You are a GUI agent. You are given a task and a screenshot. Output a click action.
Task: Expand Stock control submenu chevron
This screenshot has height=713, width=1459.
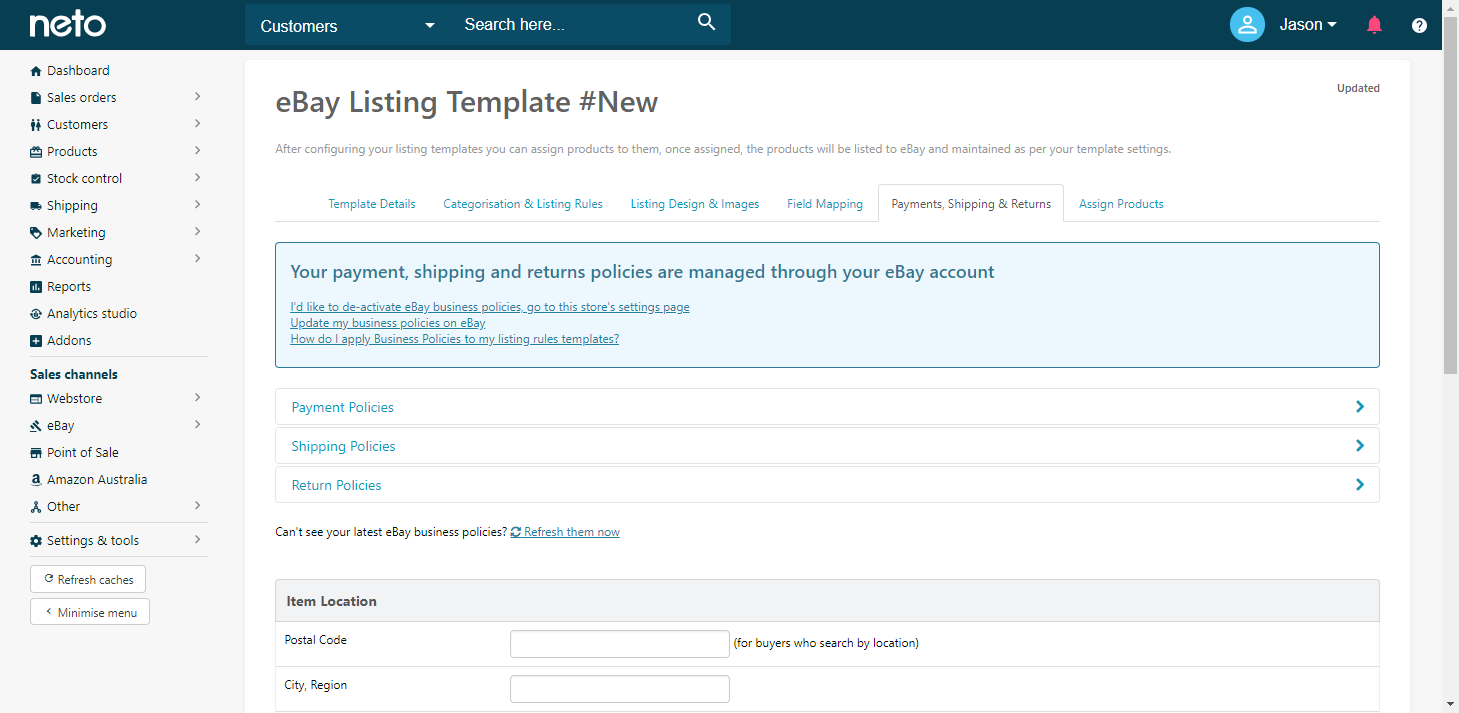(x=197, y=178)
